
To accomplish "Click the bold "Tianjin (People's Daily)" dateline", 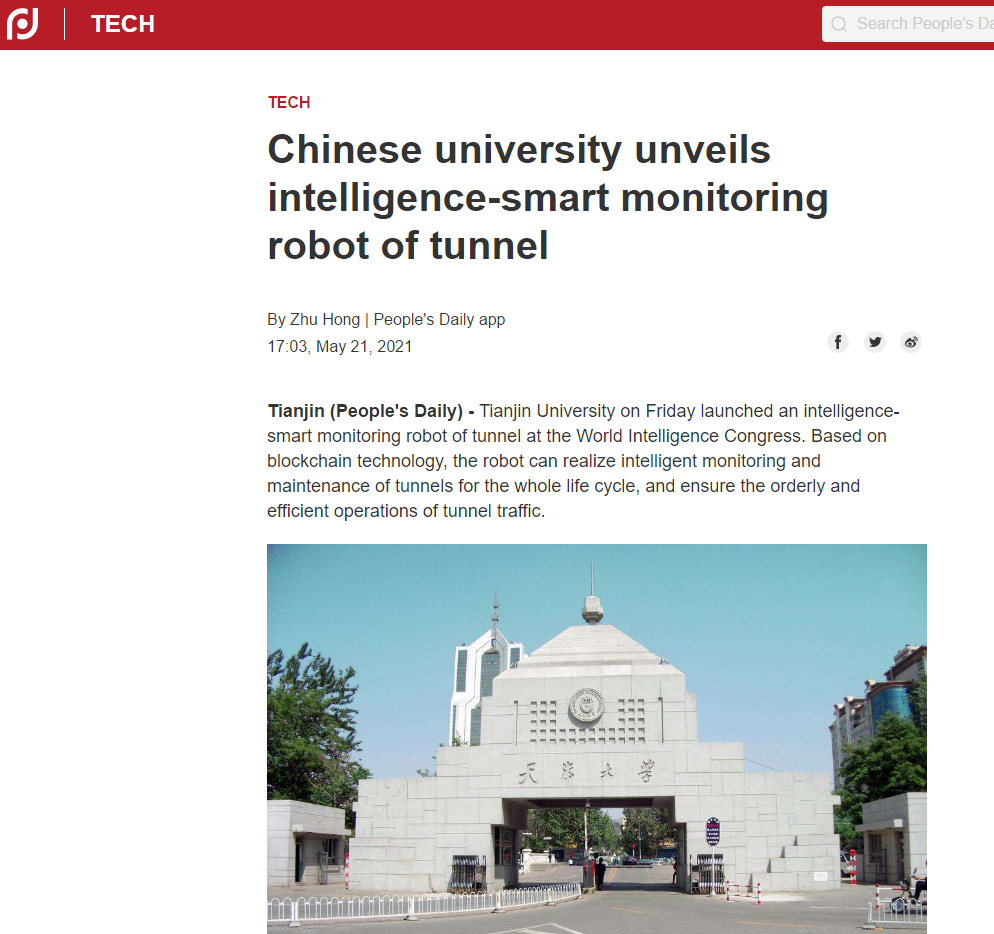I will 365,411.
